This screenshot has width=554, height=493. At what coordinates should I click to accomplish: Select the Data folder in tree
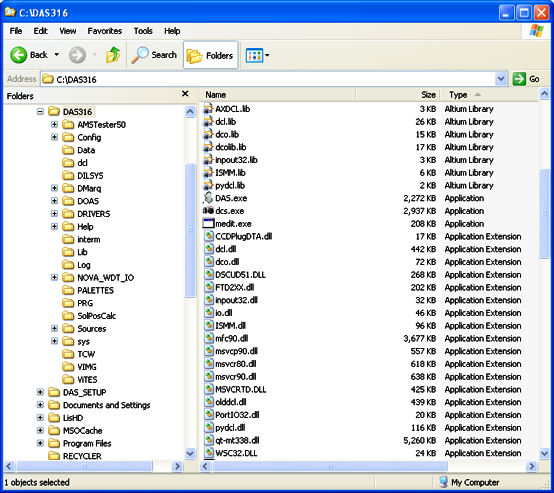tap(78, 150)
